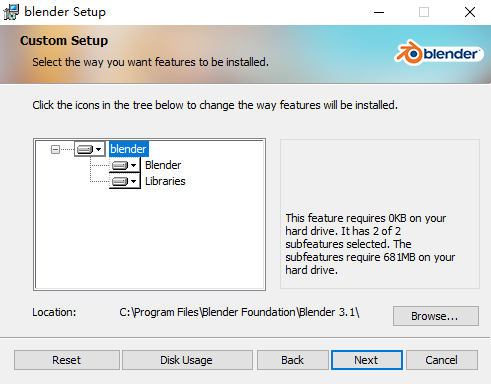This screenshot has height=384, width=491.
Task: Click the Reset button
Action: (67, 360)
